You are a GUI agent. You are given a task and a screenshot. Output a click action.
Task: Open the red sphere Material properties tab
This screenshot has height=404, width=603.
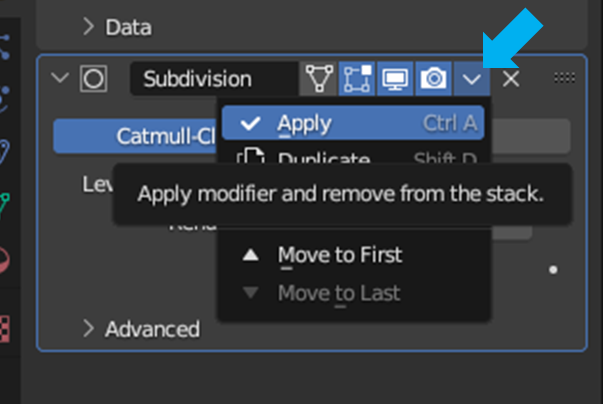[x=4, y=261]
